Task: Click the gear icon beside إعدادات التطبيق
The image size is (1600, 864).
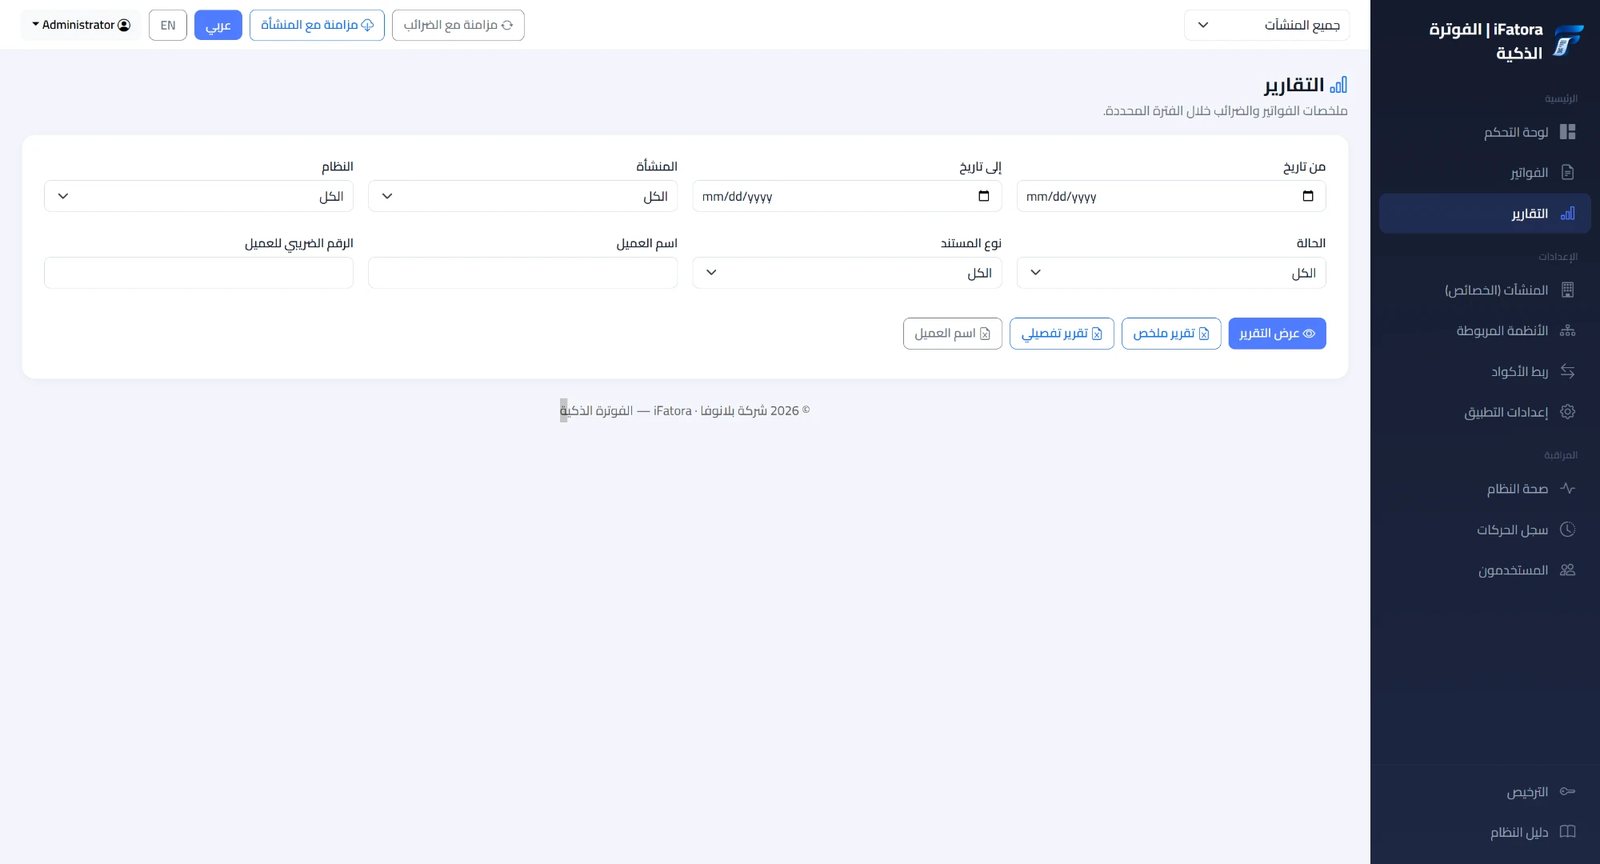Action: [x=1567, y=412]
